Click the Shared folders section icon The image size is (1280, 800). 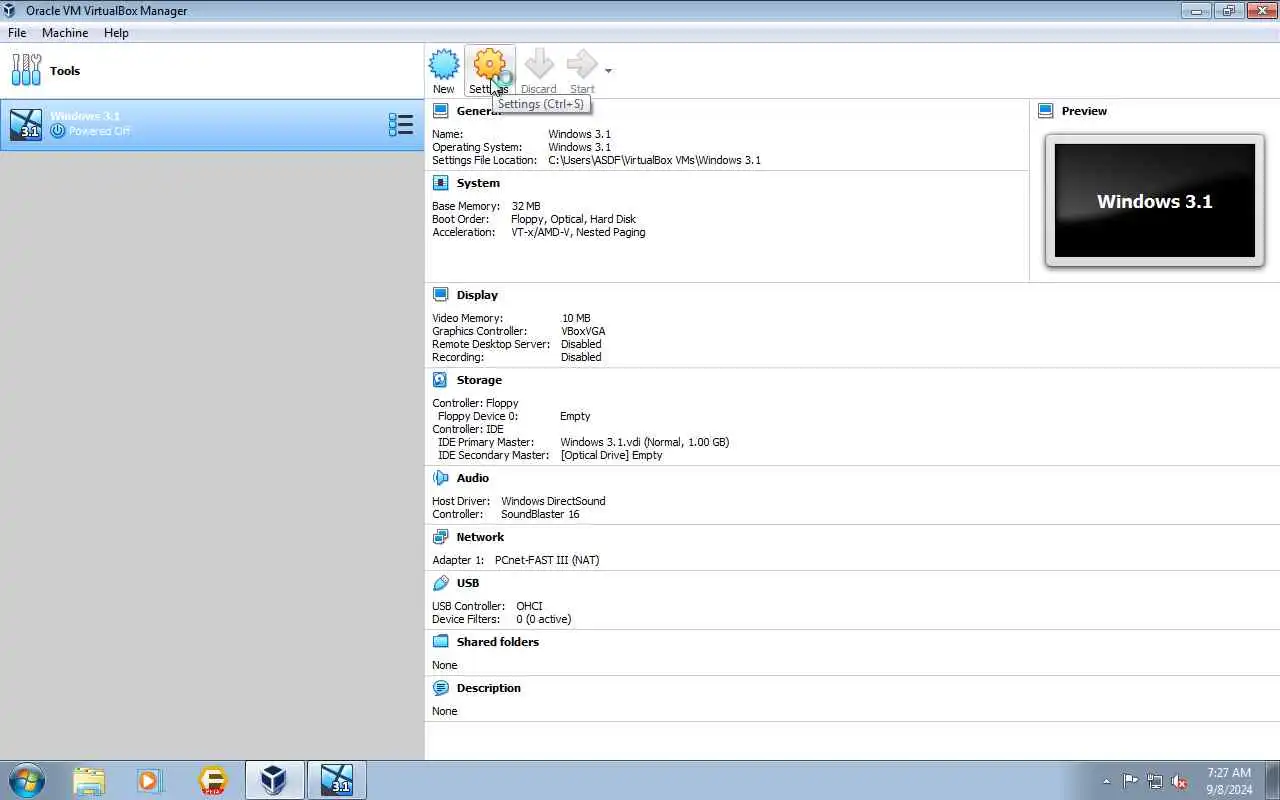[x=440, y=642]
